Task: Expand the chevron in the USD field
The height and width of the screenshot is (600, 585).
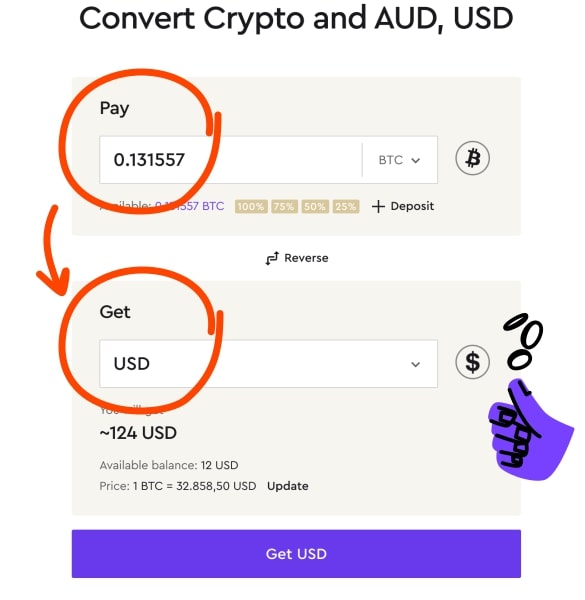Action: (x=416, y=364)
